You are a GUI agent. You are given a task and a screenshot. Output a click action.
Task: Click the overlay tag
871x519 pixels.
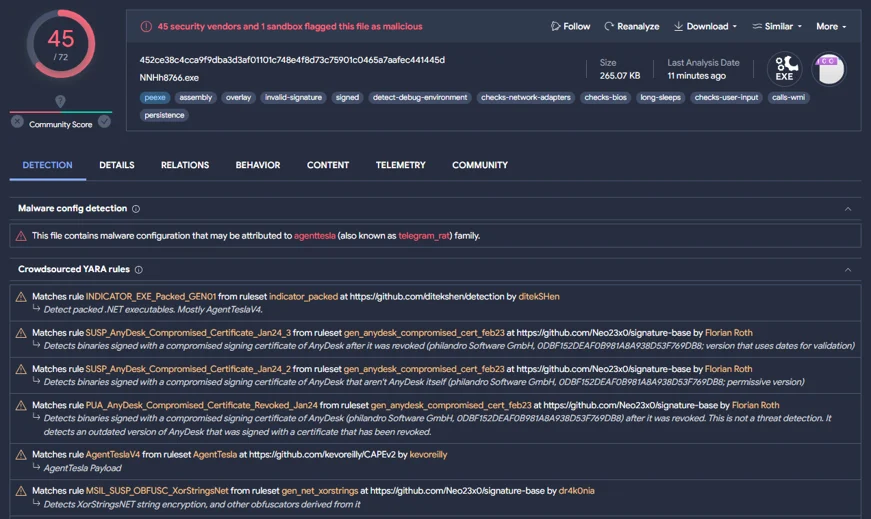click(x=238, y=97)
